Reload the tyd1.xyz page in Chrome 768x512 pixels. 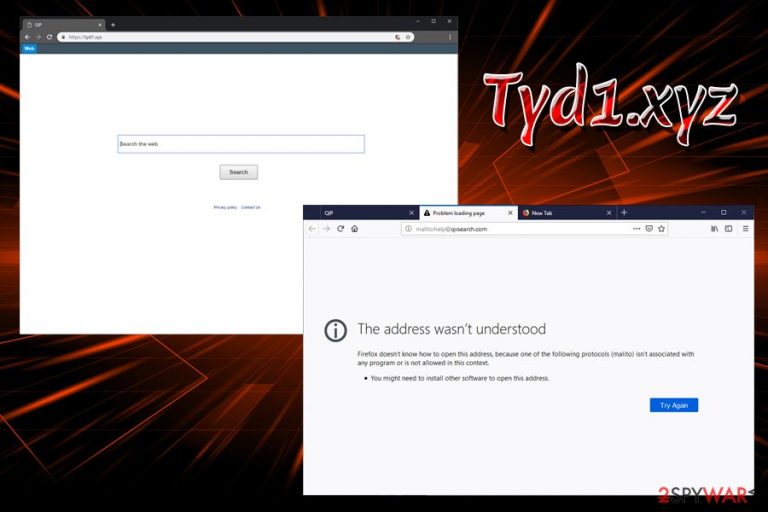[x=49, y=37]
